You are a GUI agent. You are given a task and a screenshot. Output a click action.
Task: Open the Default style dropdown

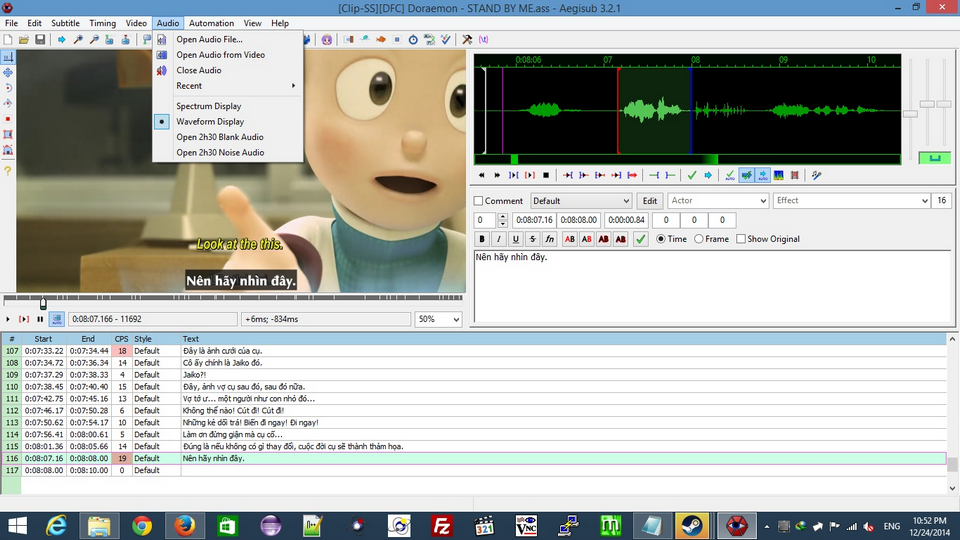[x=581, y=201]
